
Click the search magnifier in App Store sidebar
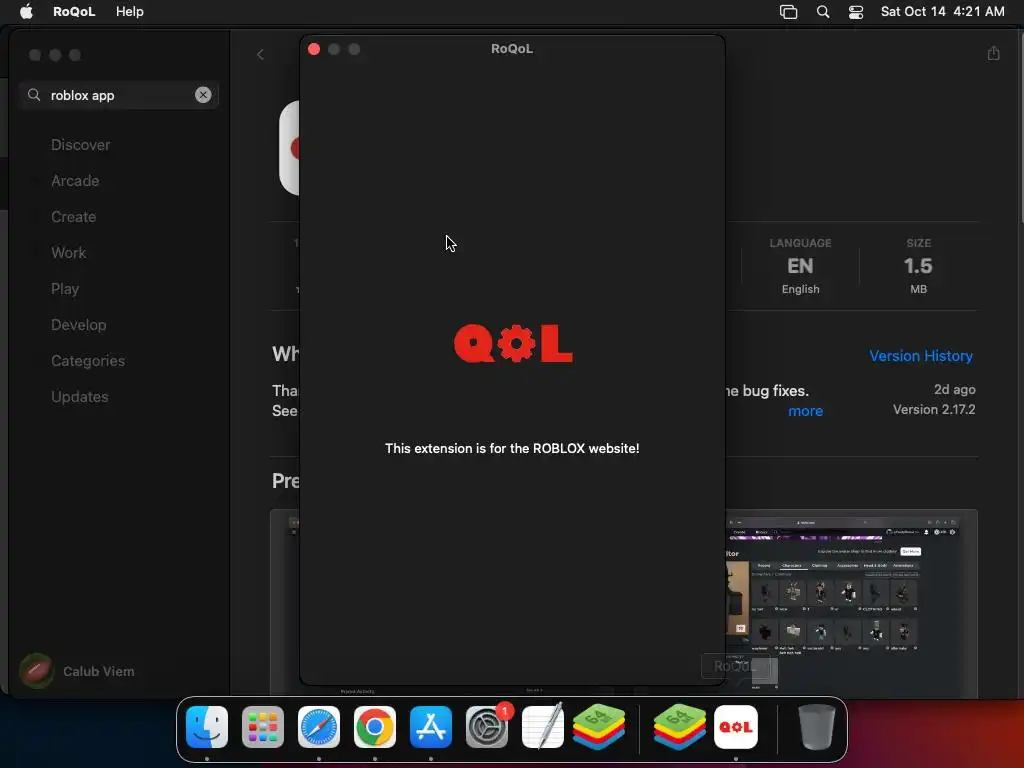(x=34, y=95)
